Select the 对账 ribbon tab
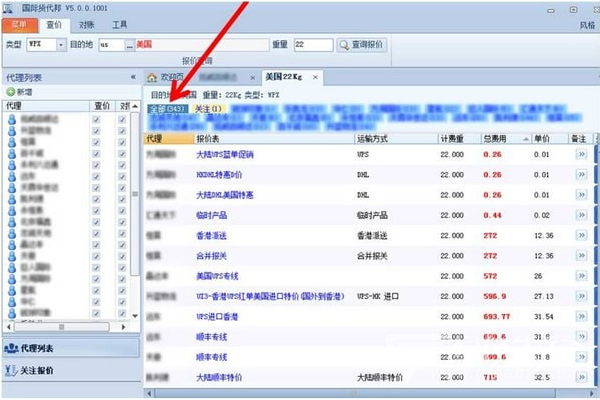Image resolution: width=600 pixels, height=400 pixels. pyautogui.click(x=86, y=22)
